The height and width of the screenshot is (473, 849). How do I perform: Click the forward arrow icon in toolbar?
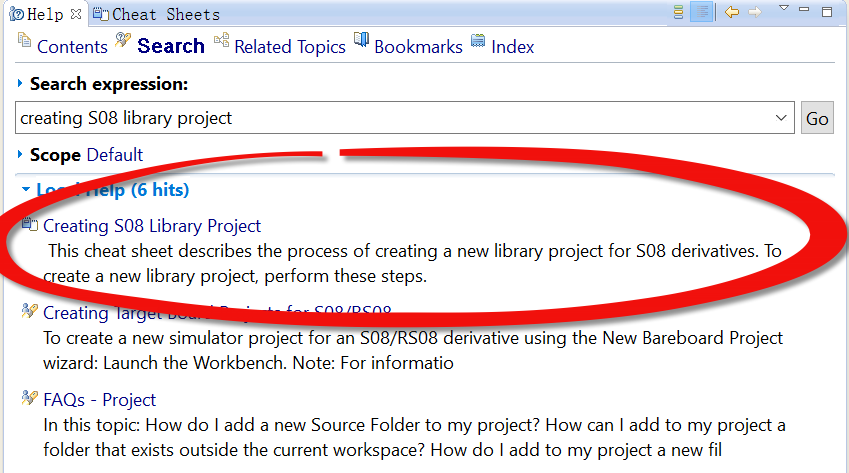click(x=756, y=13)
